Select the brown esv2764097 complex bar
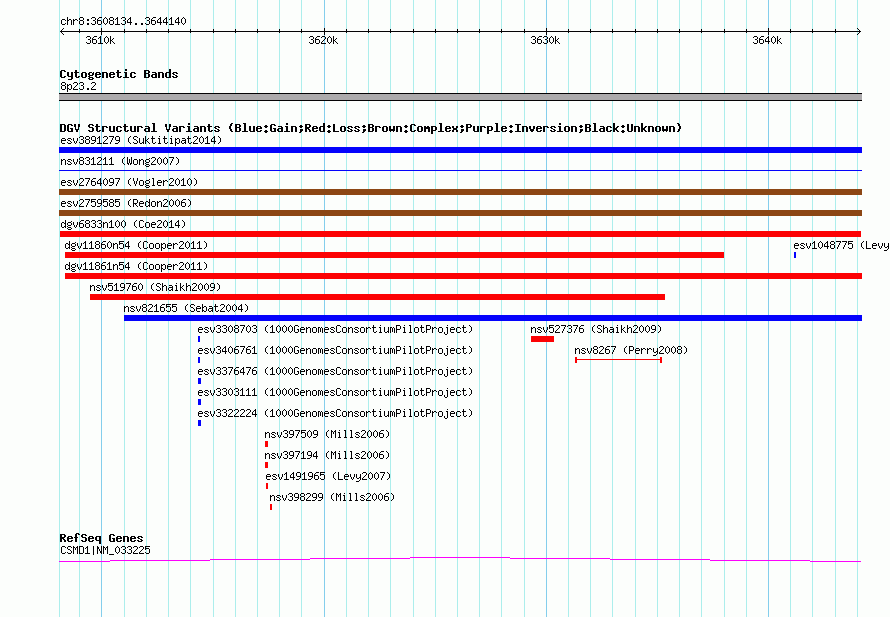 coord(460,192)
